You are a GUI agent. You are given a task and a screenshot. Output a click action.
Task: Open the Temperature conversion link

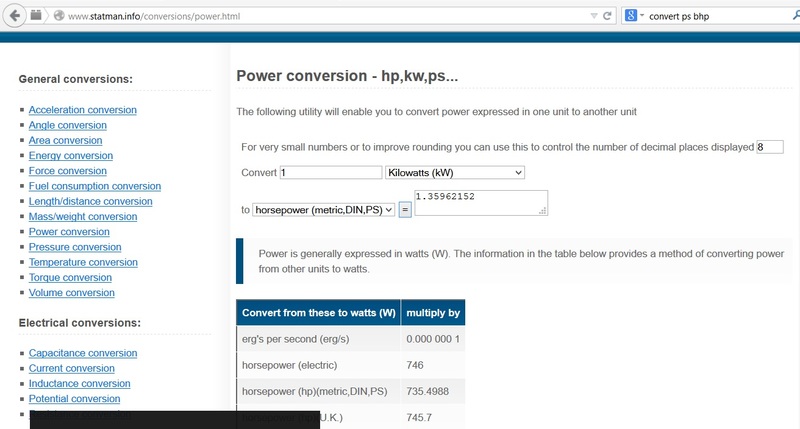pyautogui.click(x=83, y=262)
